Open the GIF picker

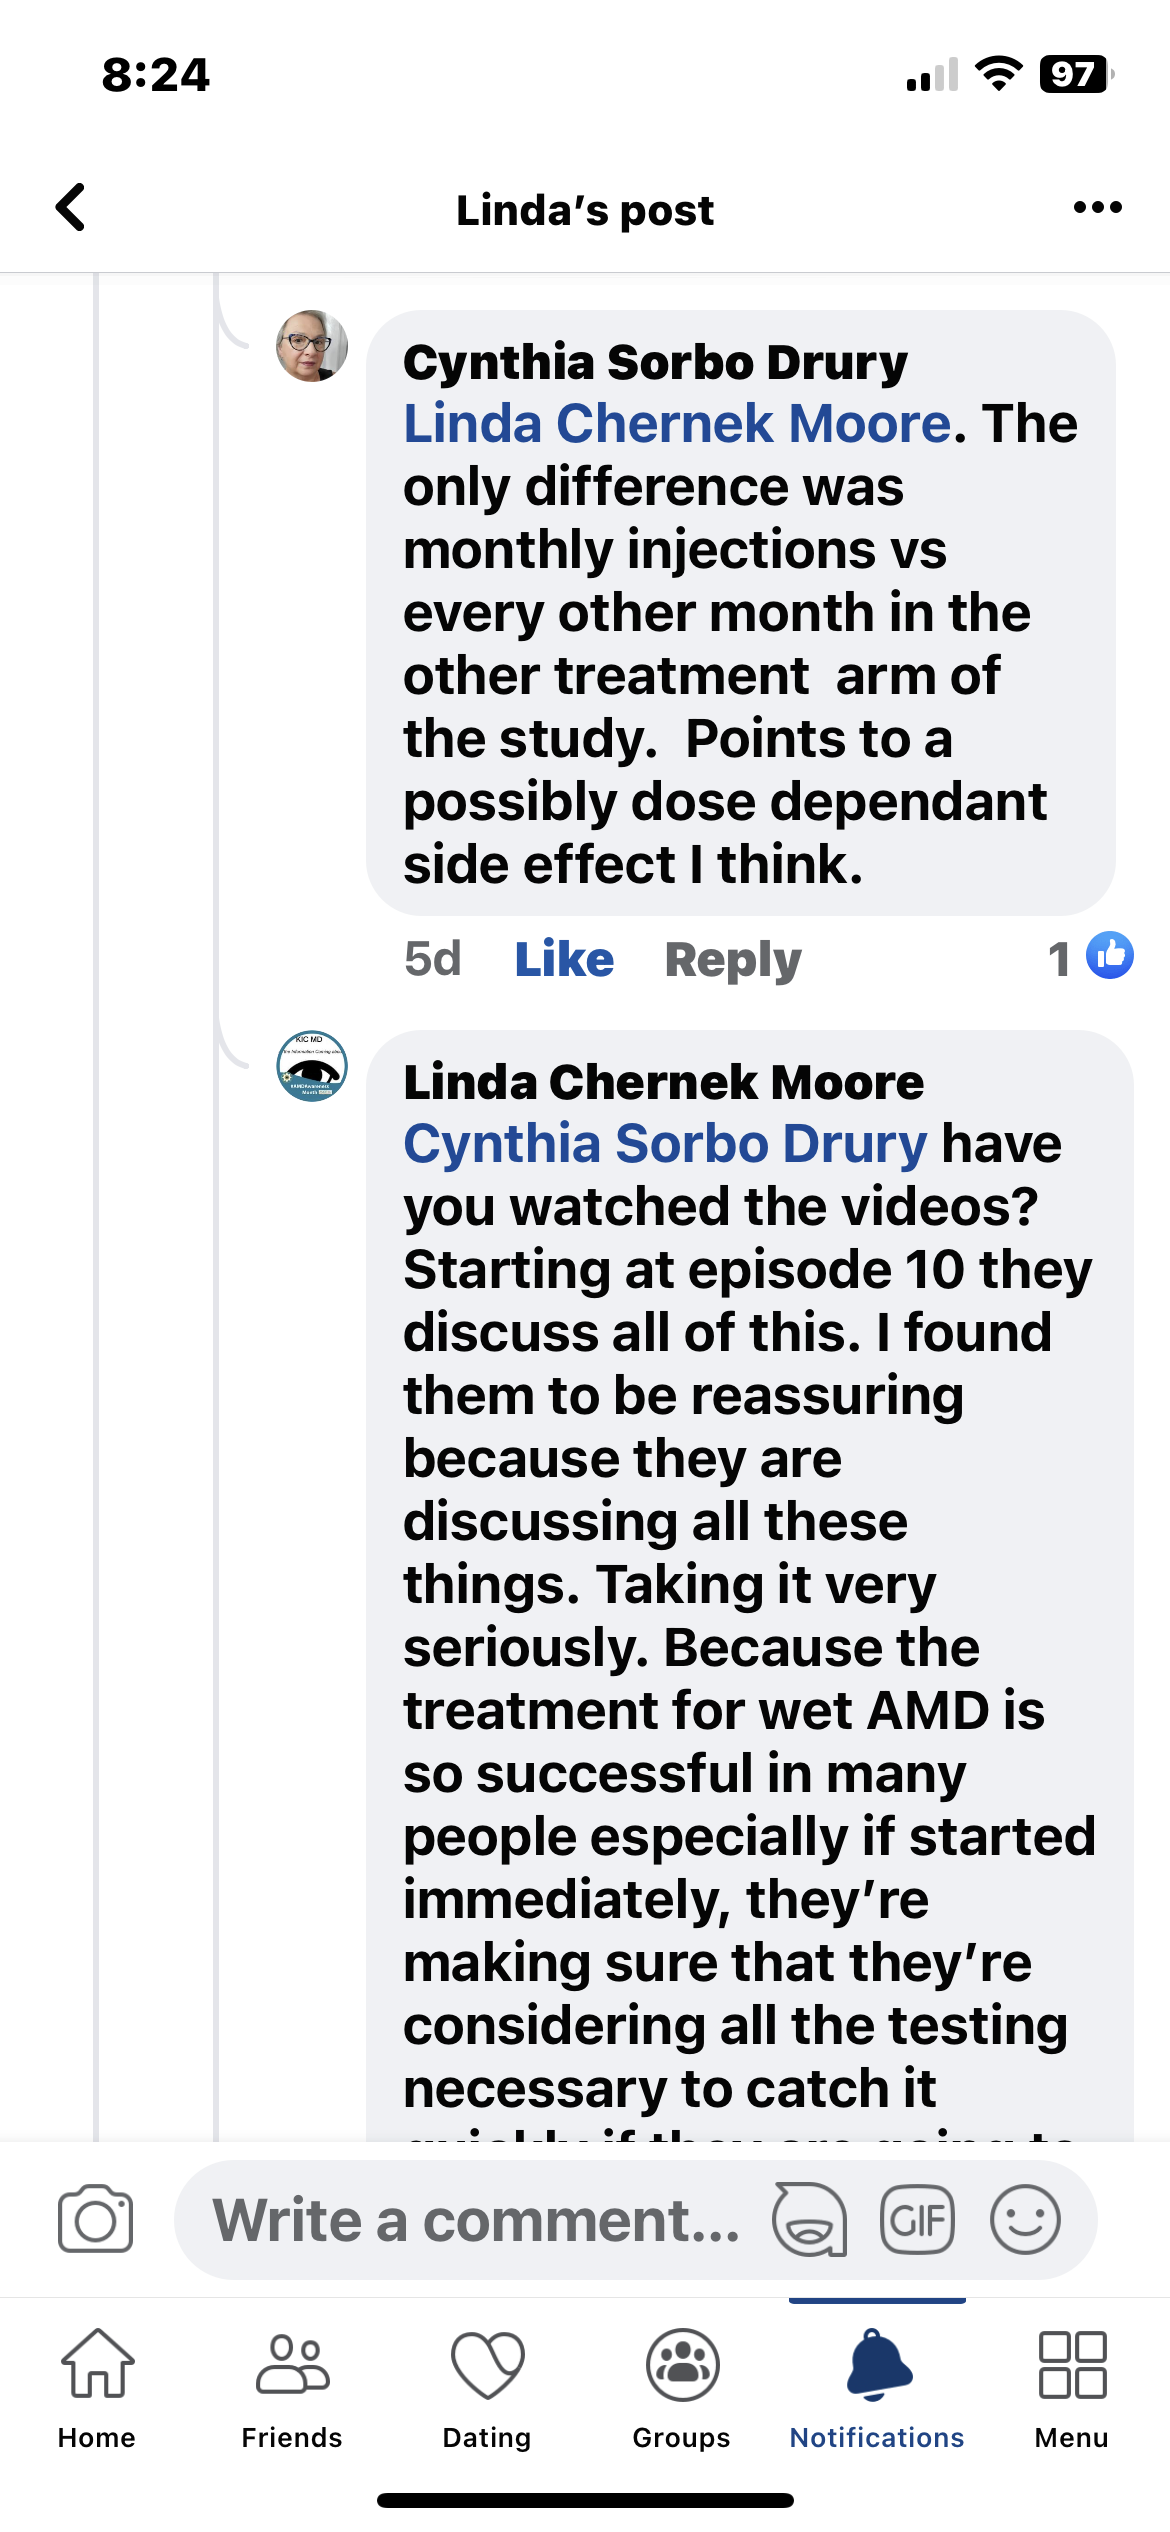(917, 2219)
